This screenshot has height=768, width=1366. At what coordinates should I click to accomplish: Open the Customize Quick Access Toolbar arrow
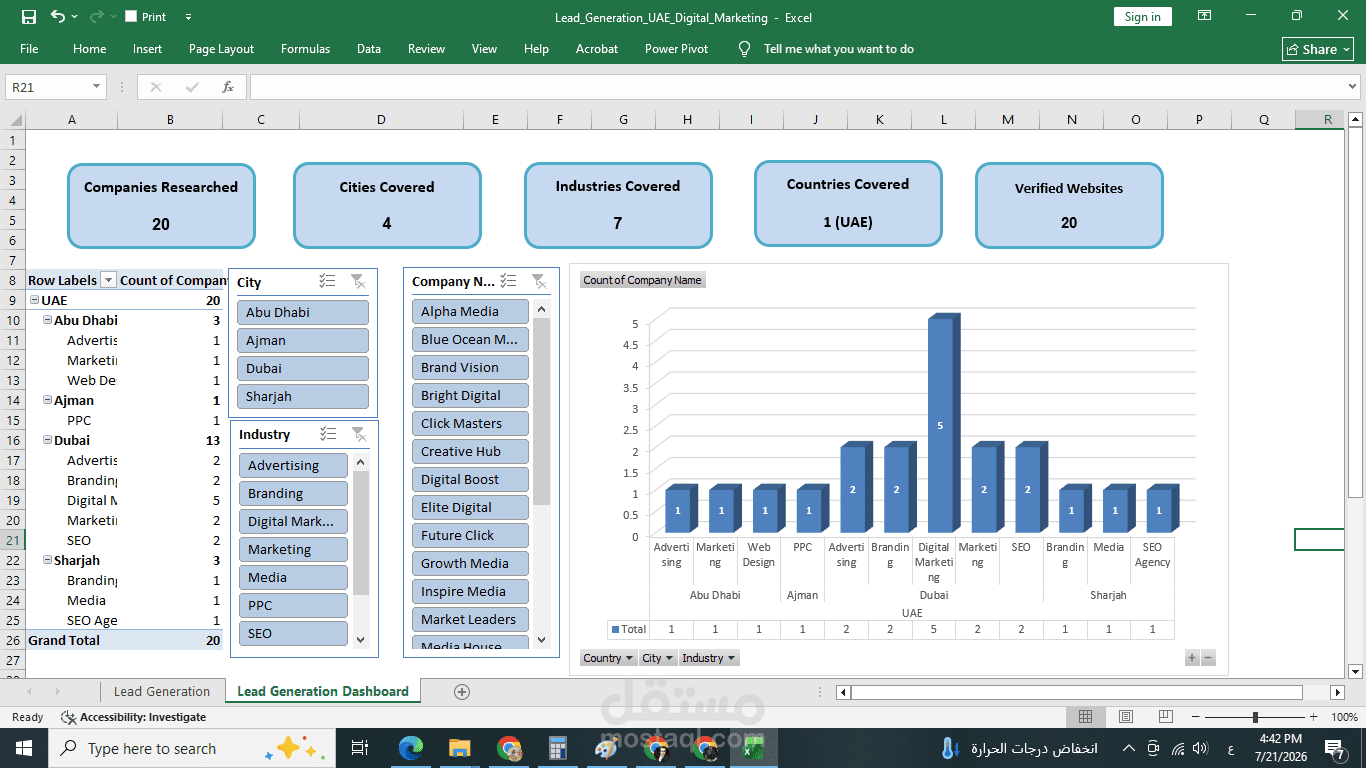point(189,17)
